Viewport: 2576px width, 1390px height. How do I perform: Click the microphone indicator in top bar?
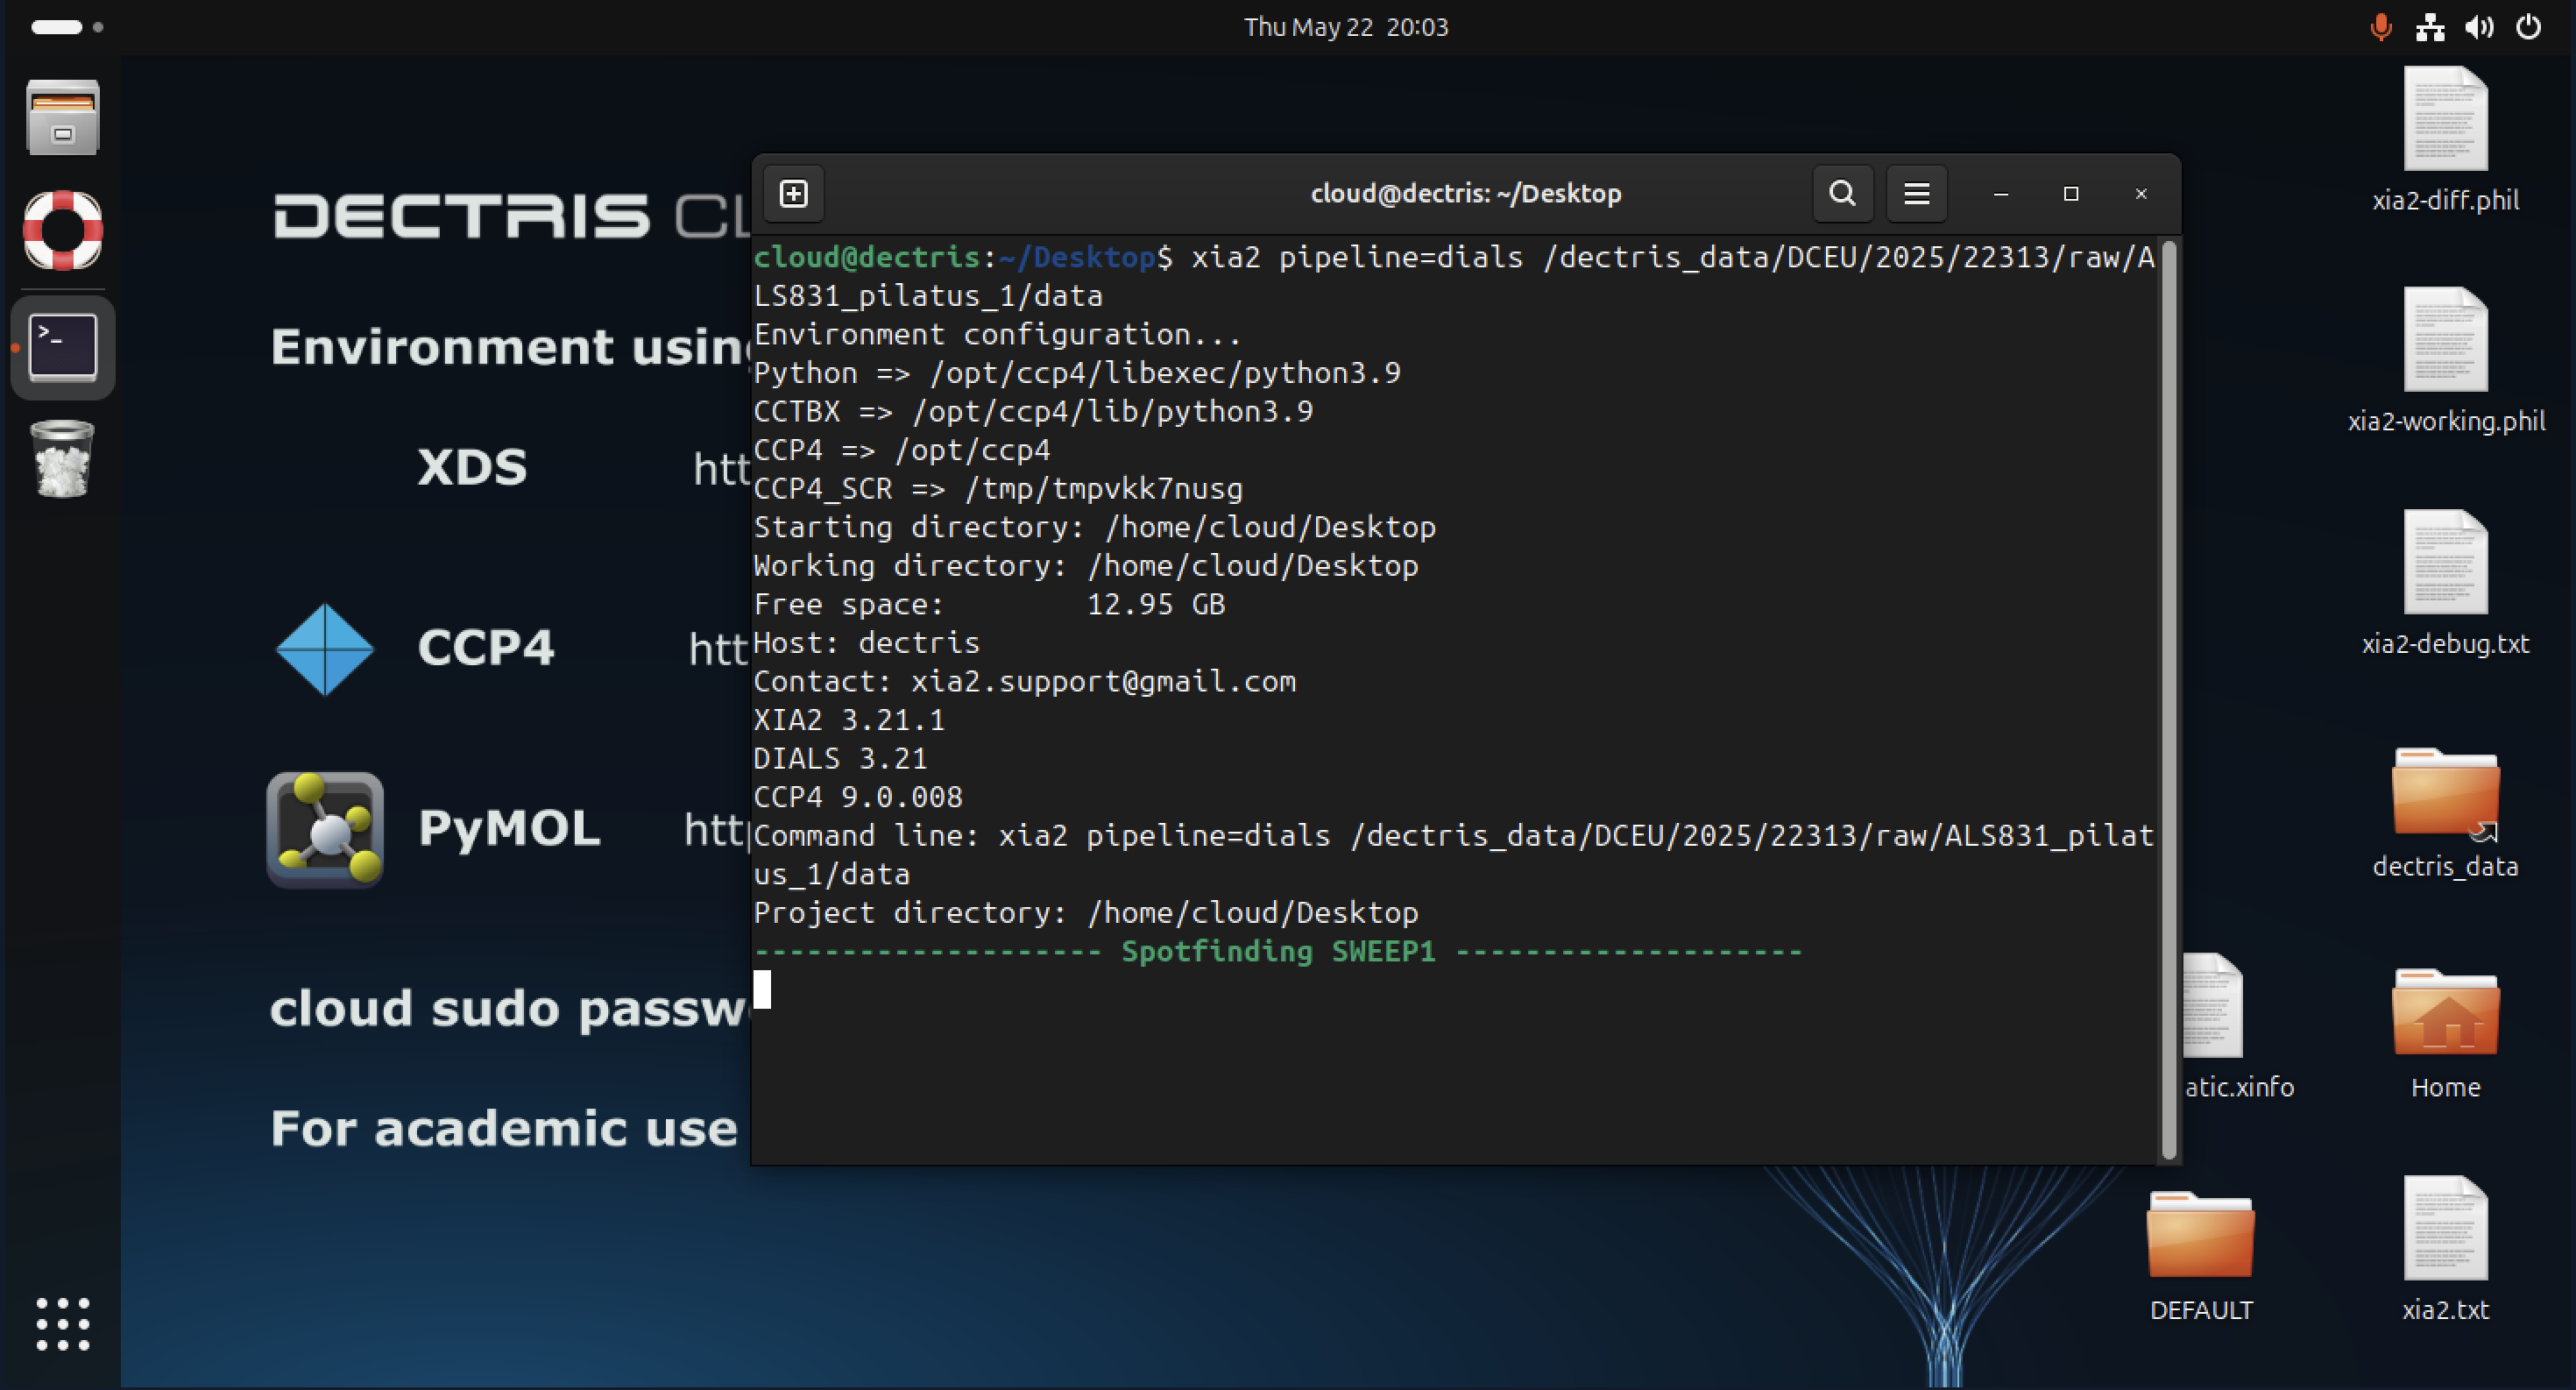pos(2381,27)
